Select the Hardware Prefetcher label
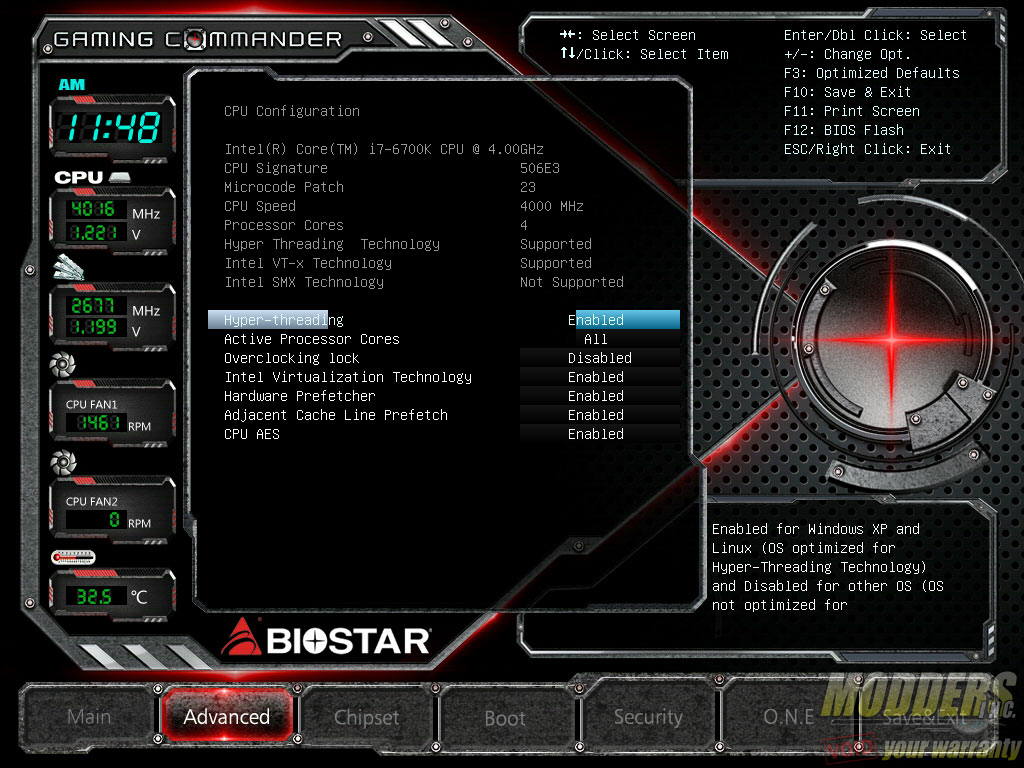Viewport: 1024px width, 768px height. pyautogui.click(x=300, y=396)
